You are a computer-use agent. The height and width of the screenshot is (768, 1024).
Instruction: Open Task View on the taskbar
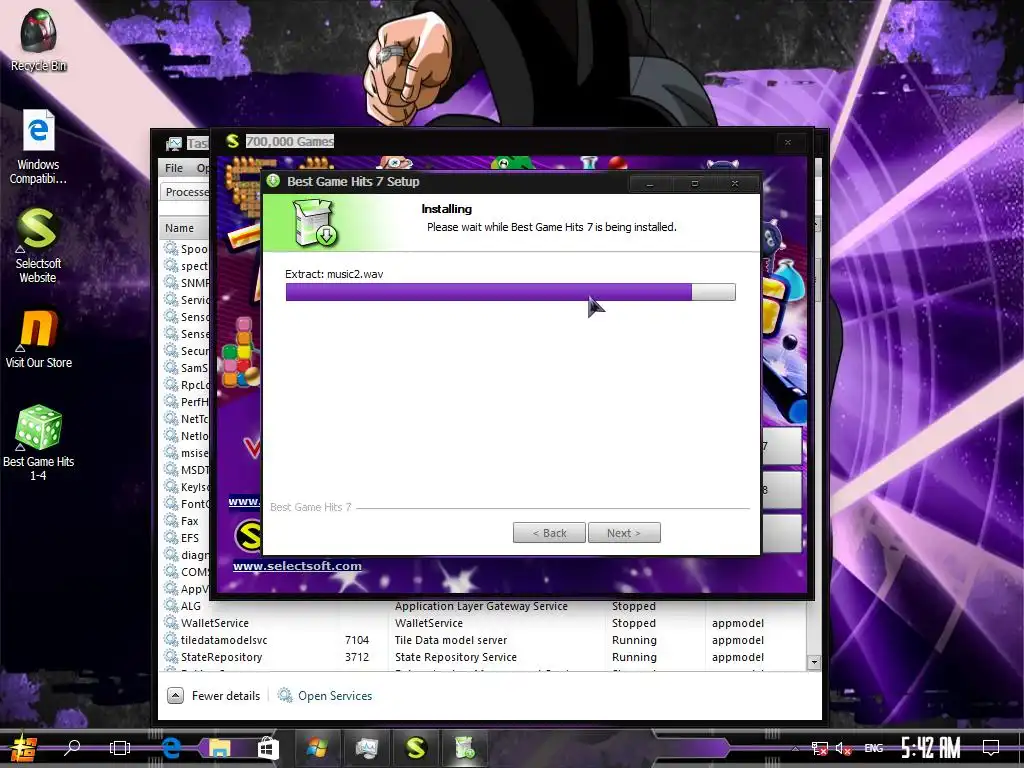coord(120,748)
